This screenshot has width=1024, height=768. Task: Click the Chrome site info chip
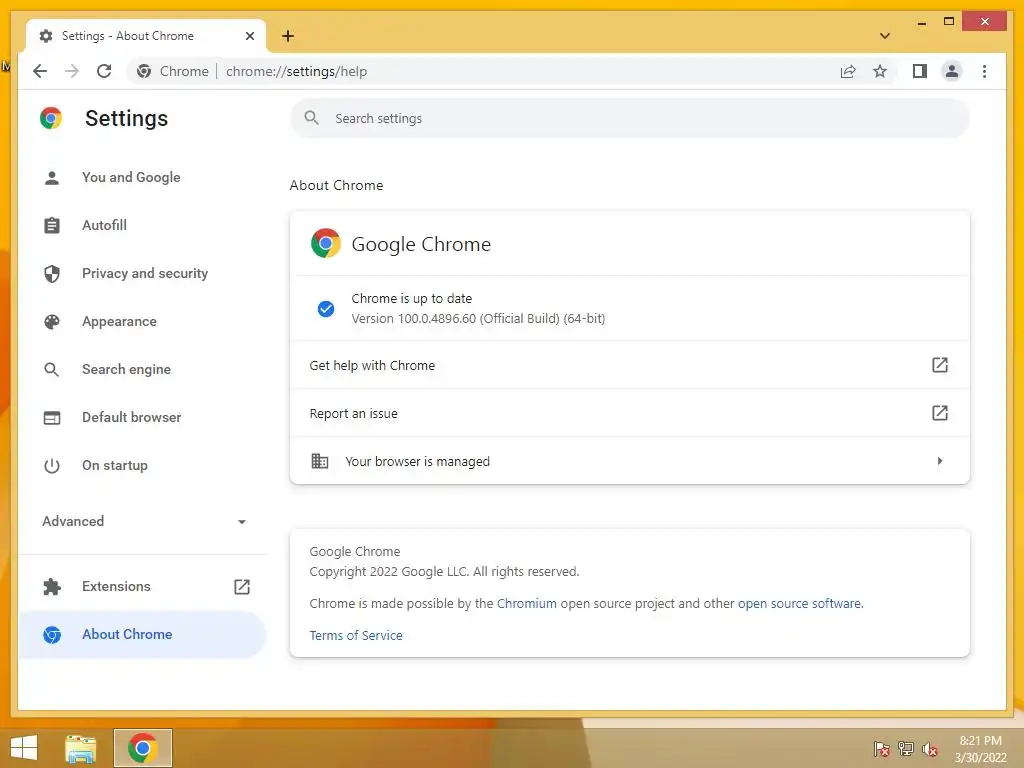coord(173,71)
